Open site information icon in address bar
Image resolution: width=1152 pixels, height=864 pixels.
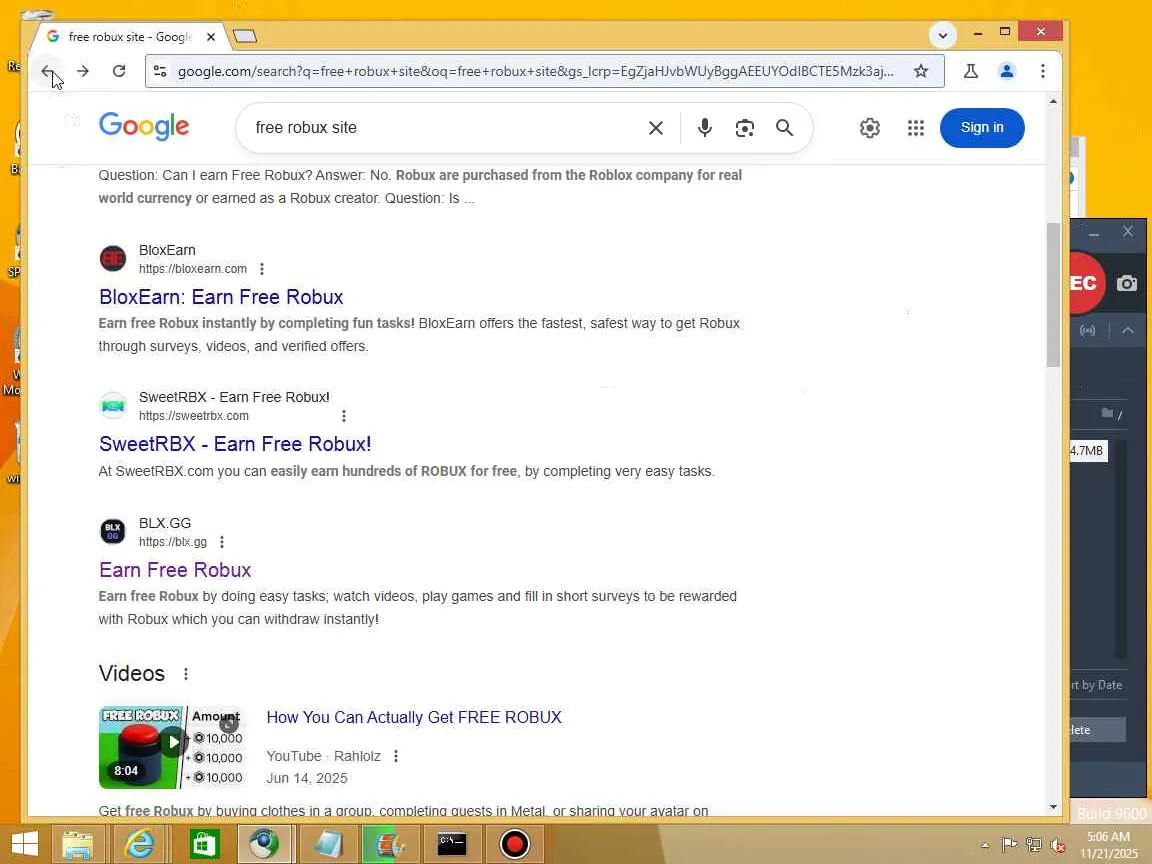point(160,71)
